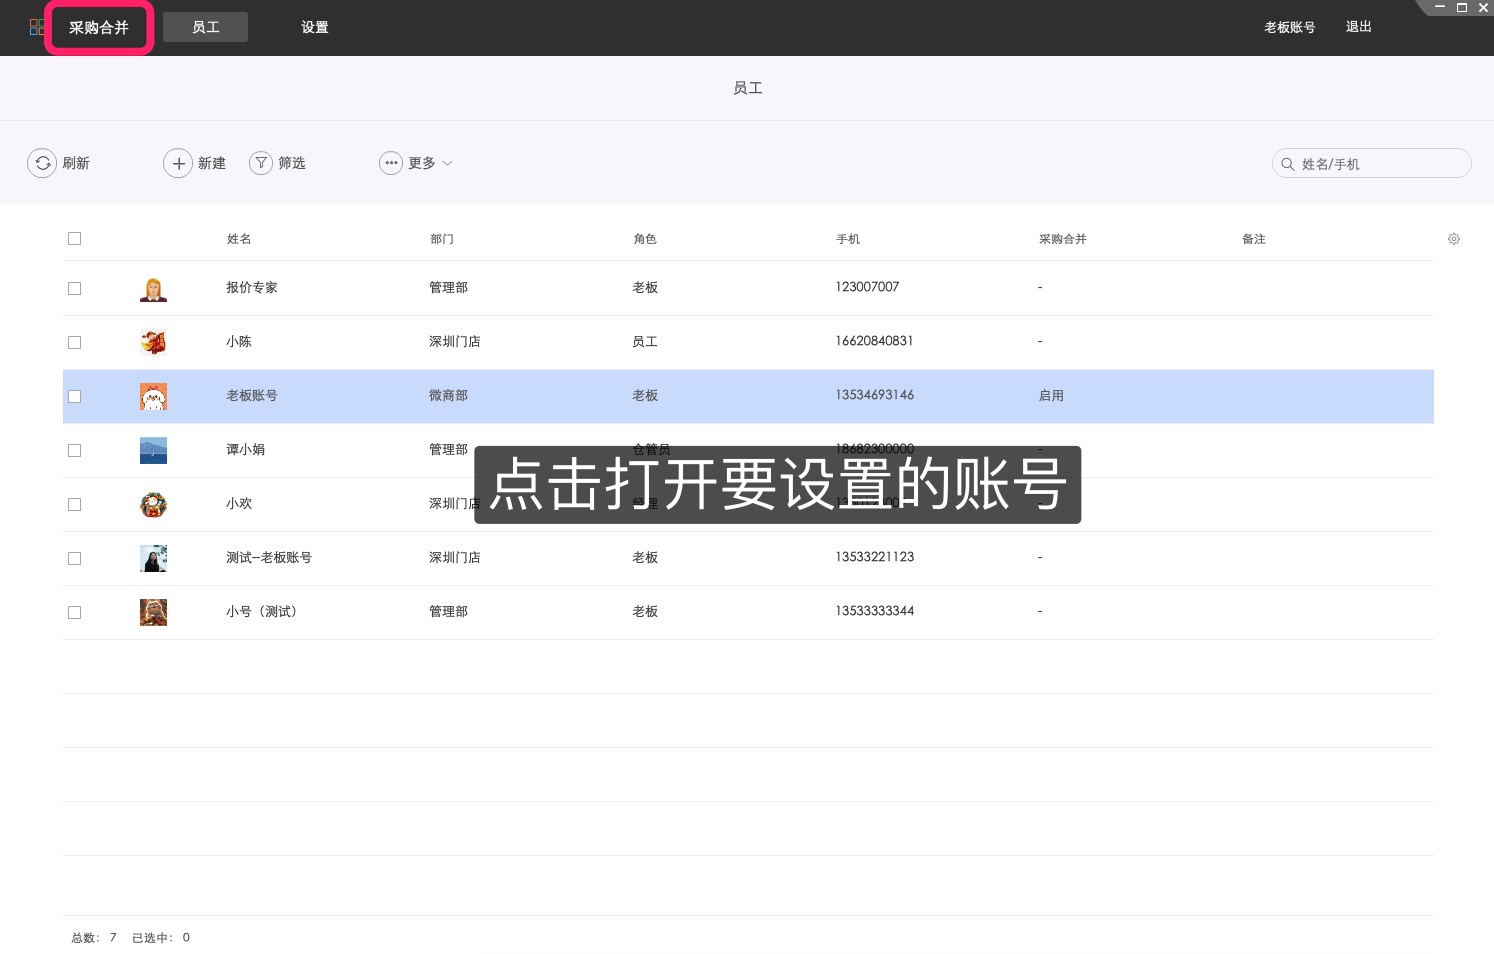Click the 更多 ellipsis icon
Screen dimensions: 1494x954
point(391,163)
